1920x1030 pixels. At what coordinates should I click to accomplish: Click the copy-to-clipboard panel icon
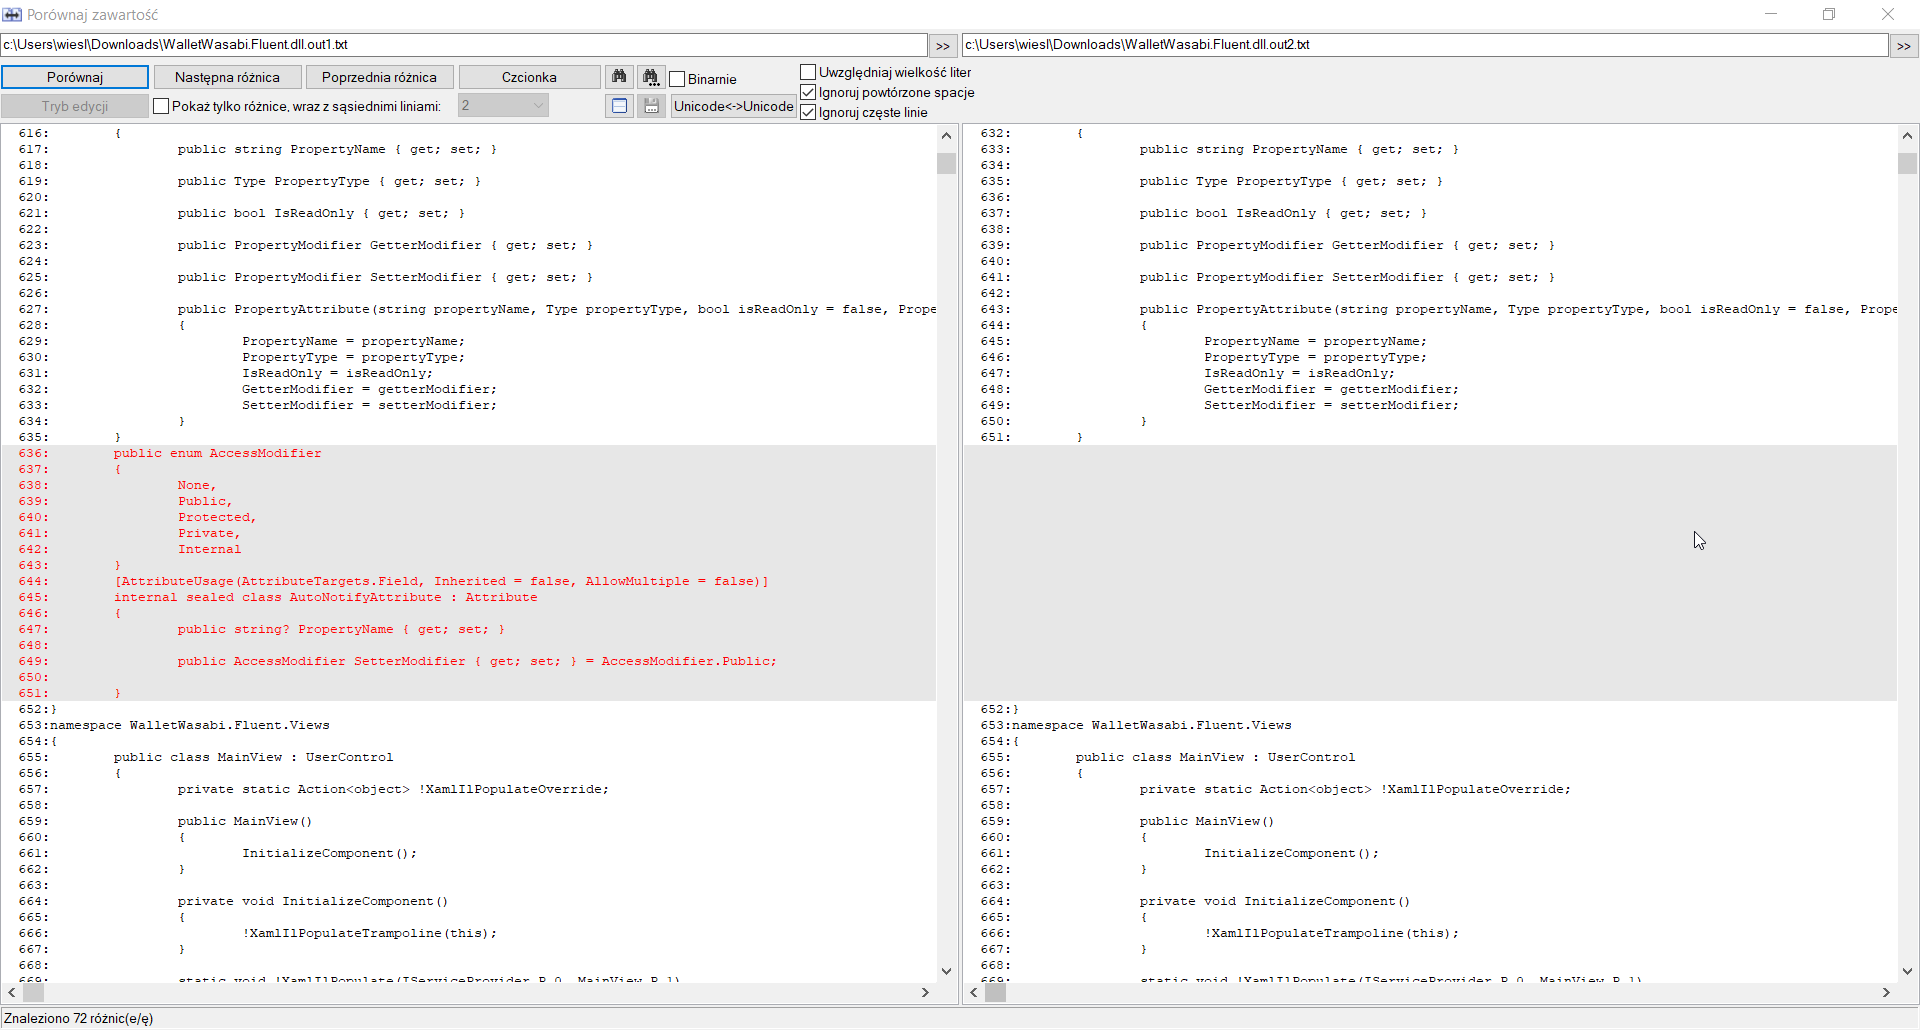point(618,105)
